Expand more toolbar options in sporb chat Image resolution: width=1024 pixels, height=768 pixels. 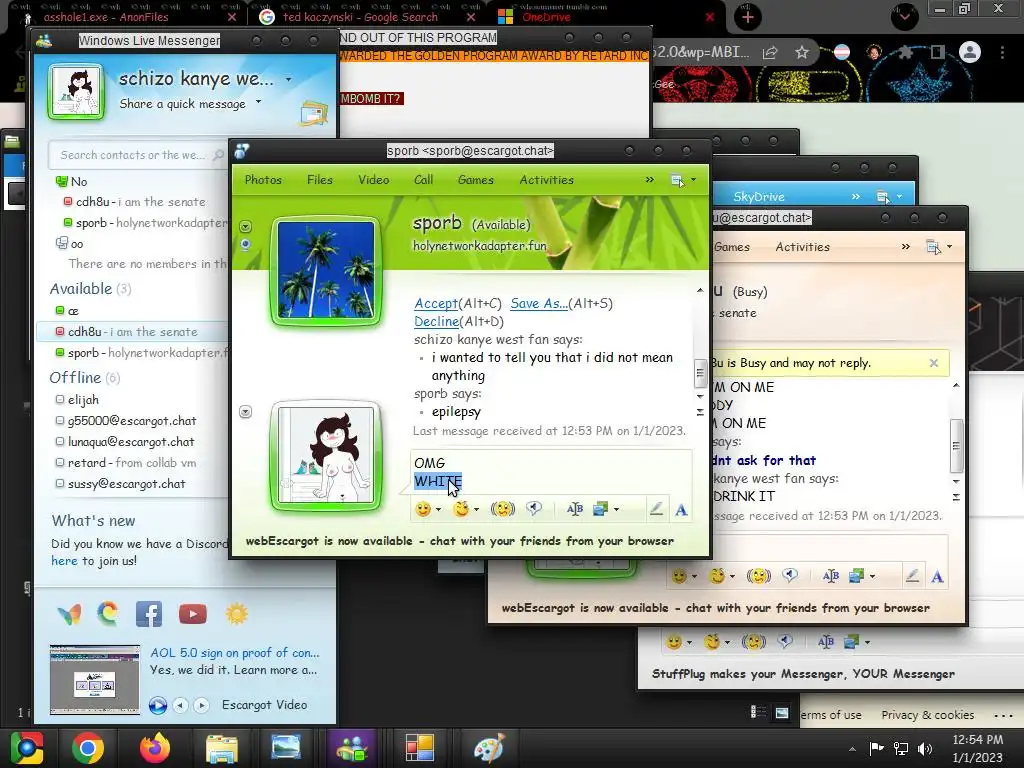tap(650, 180)
